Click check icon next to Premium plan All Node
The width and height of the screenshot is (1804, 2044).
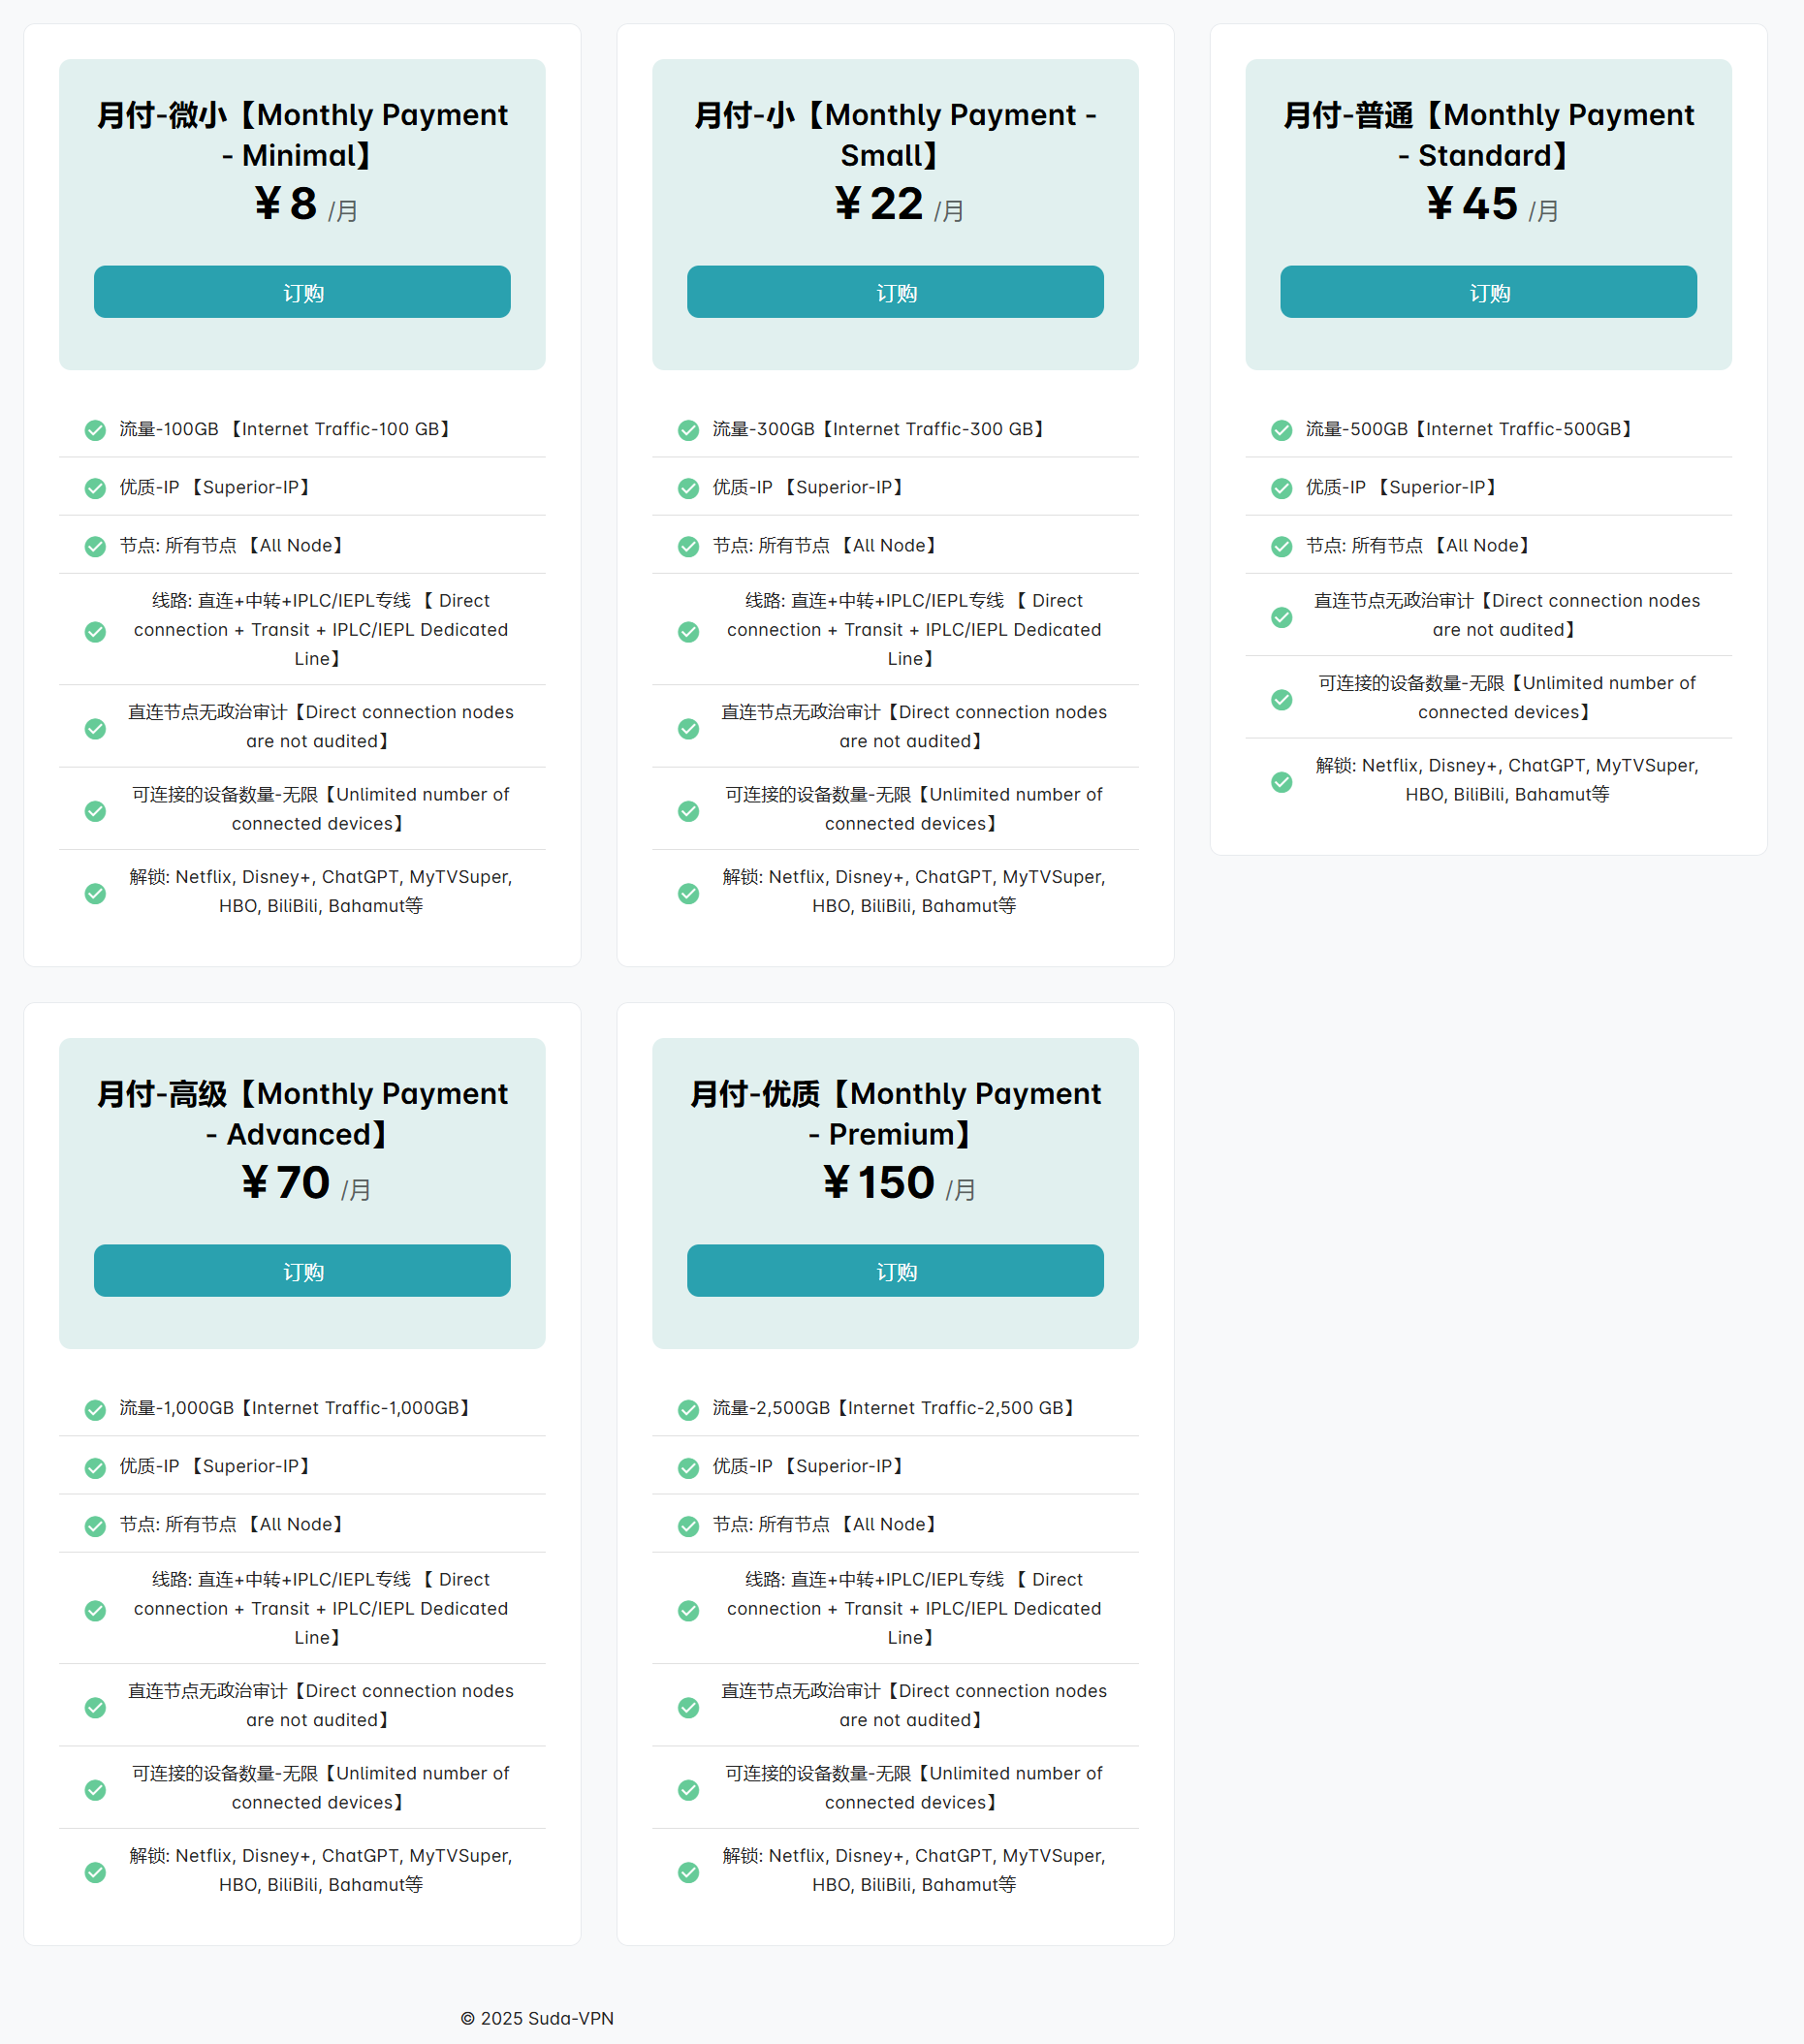point(688,1525)
